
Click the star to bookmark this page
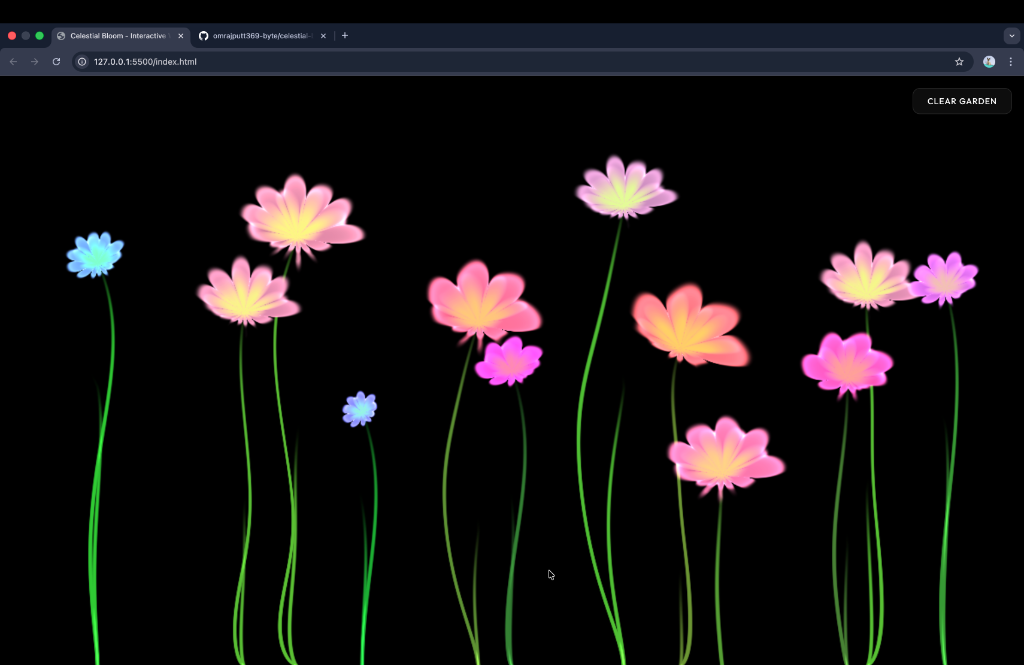[959, 61]
